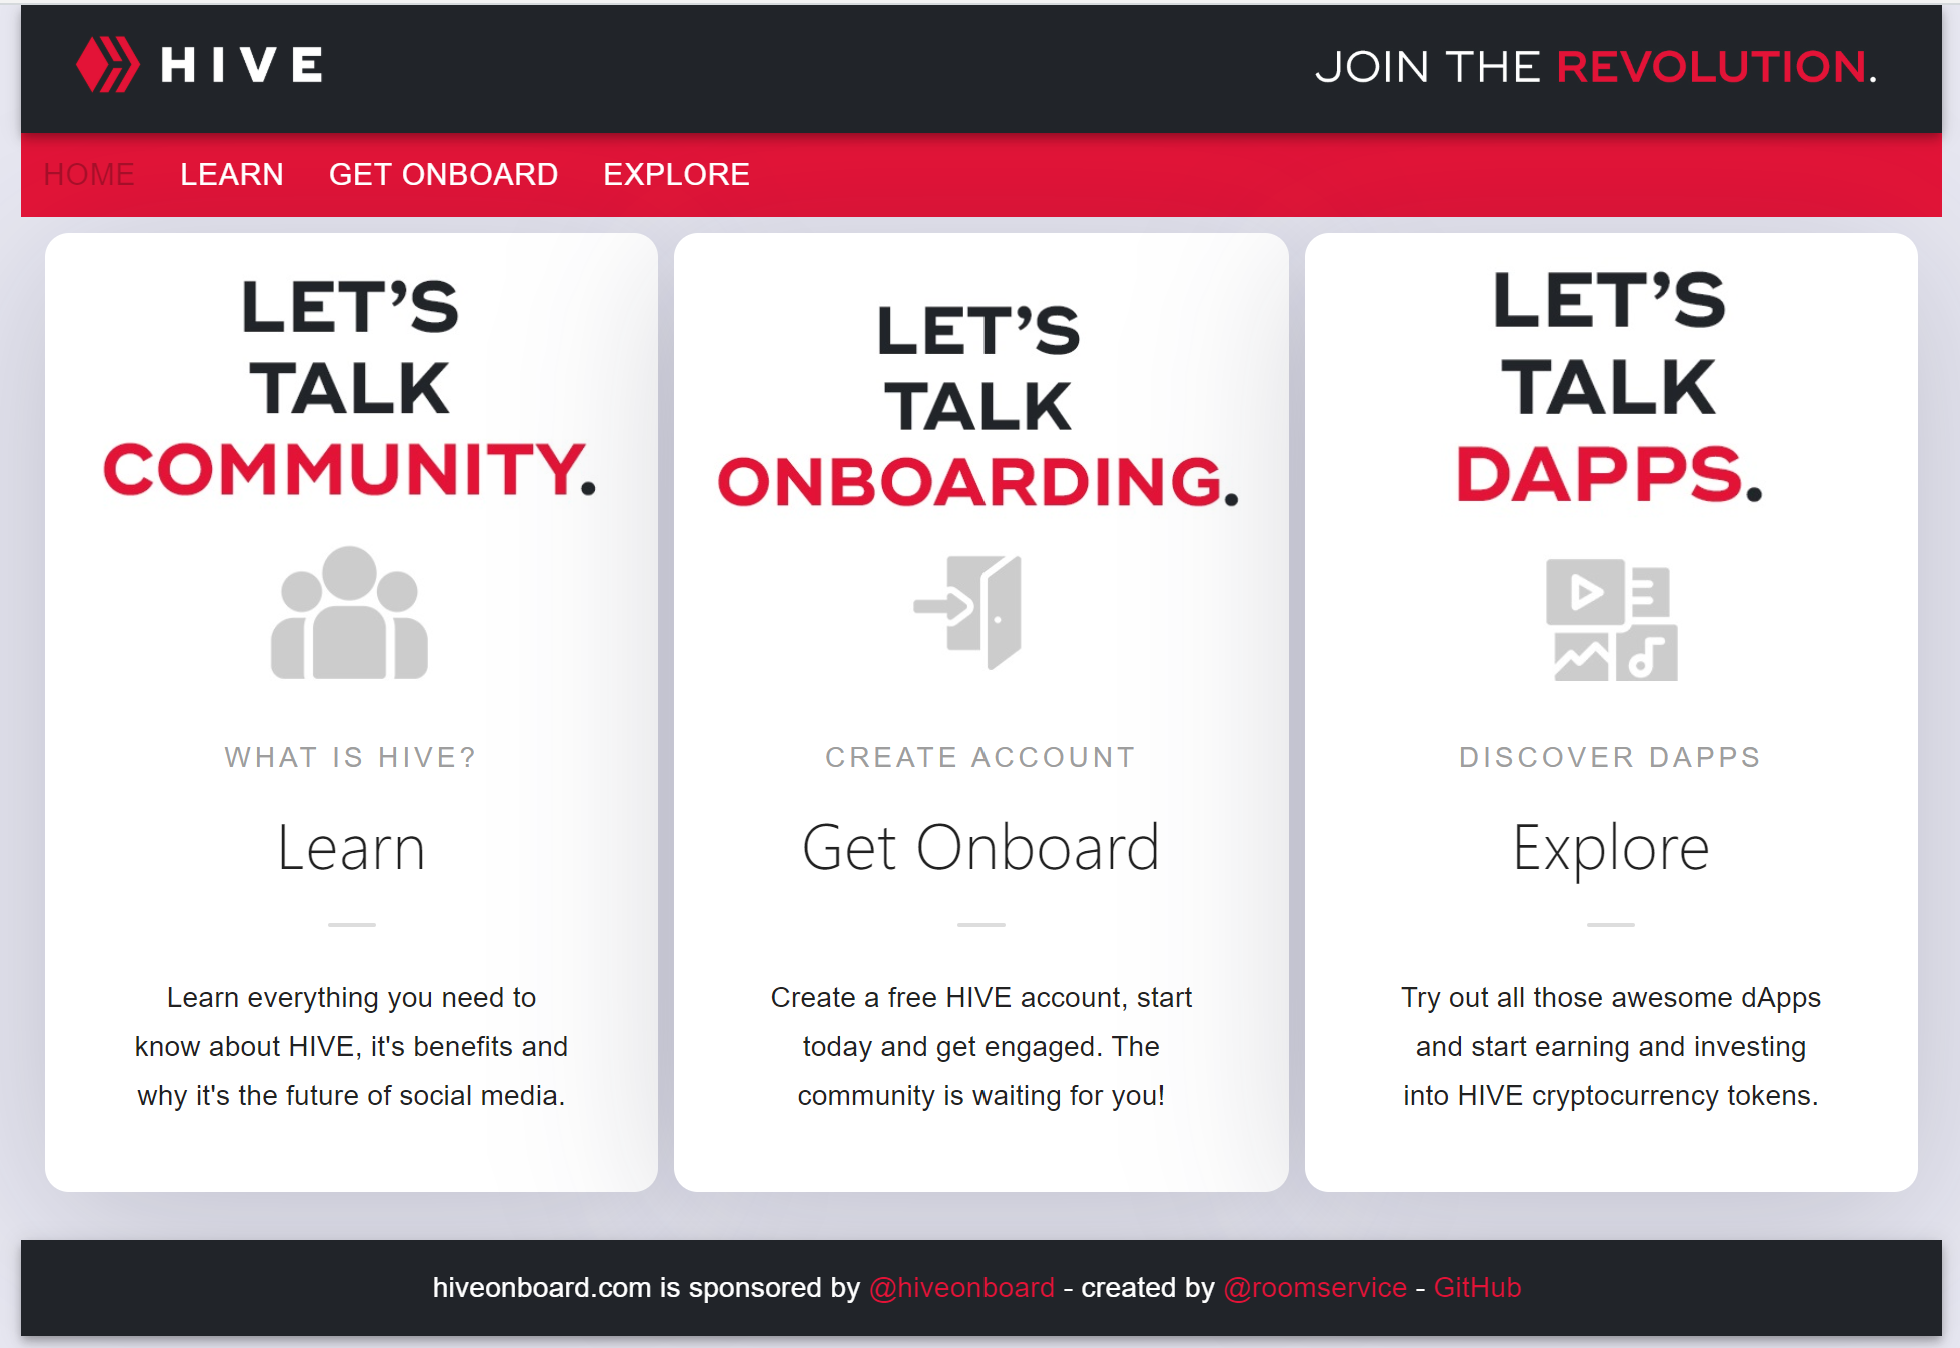Select EXPLORE in the navigation bar

click(676, 174)
